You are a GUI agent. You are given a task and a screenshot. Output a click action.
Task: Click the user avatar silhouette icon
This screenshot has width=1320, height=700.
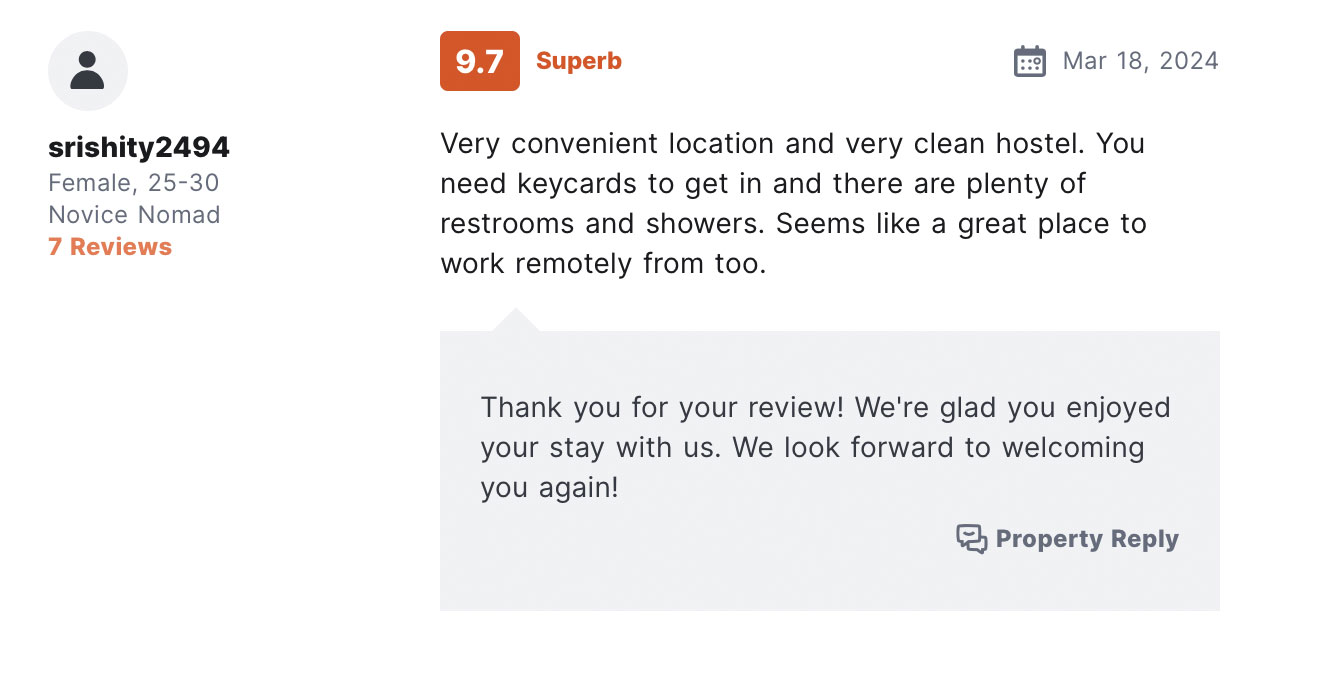[x=88, y=71]
